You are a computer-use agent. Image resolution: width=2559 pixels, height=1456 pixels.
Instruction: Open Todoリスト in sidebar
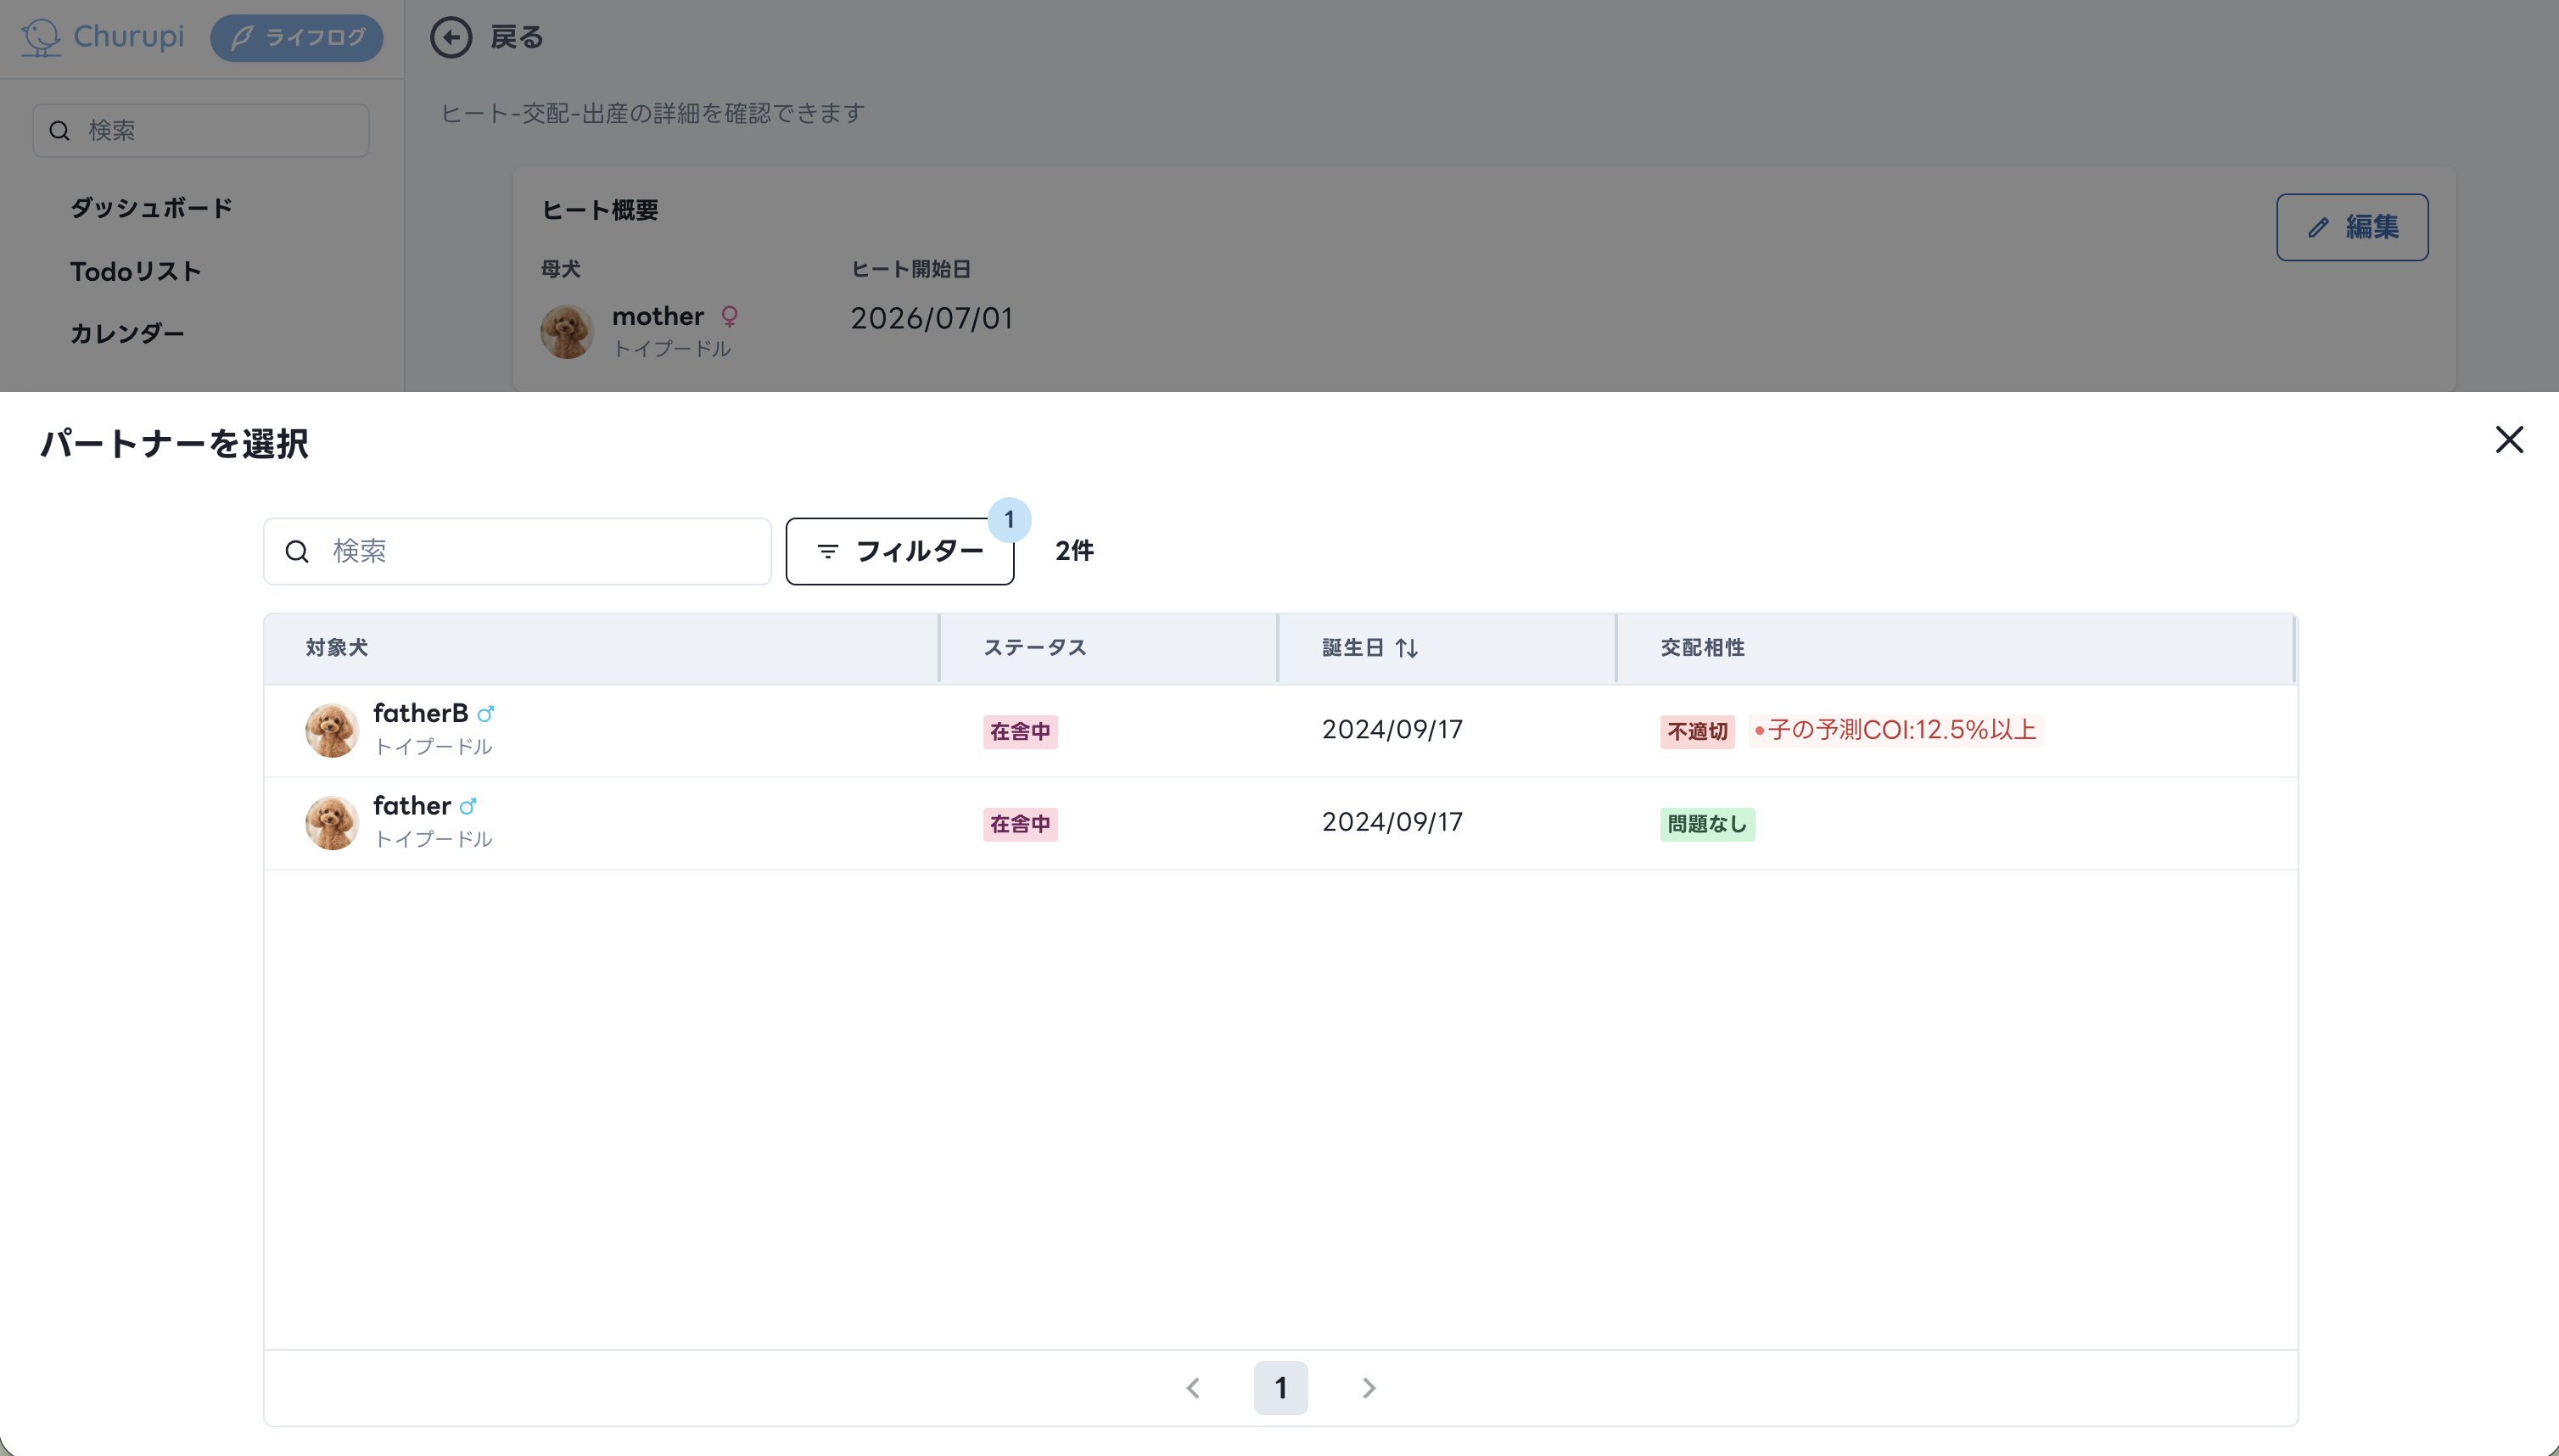pos(136,271)
